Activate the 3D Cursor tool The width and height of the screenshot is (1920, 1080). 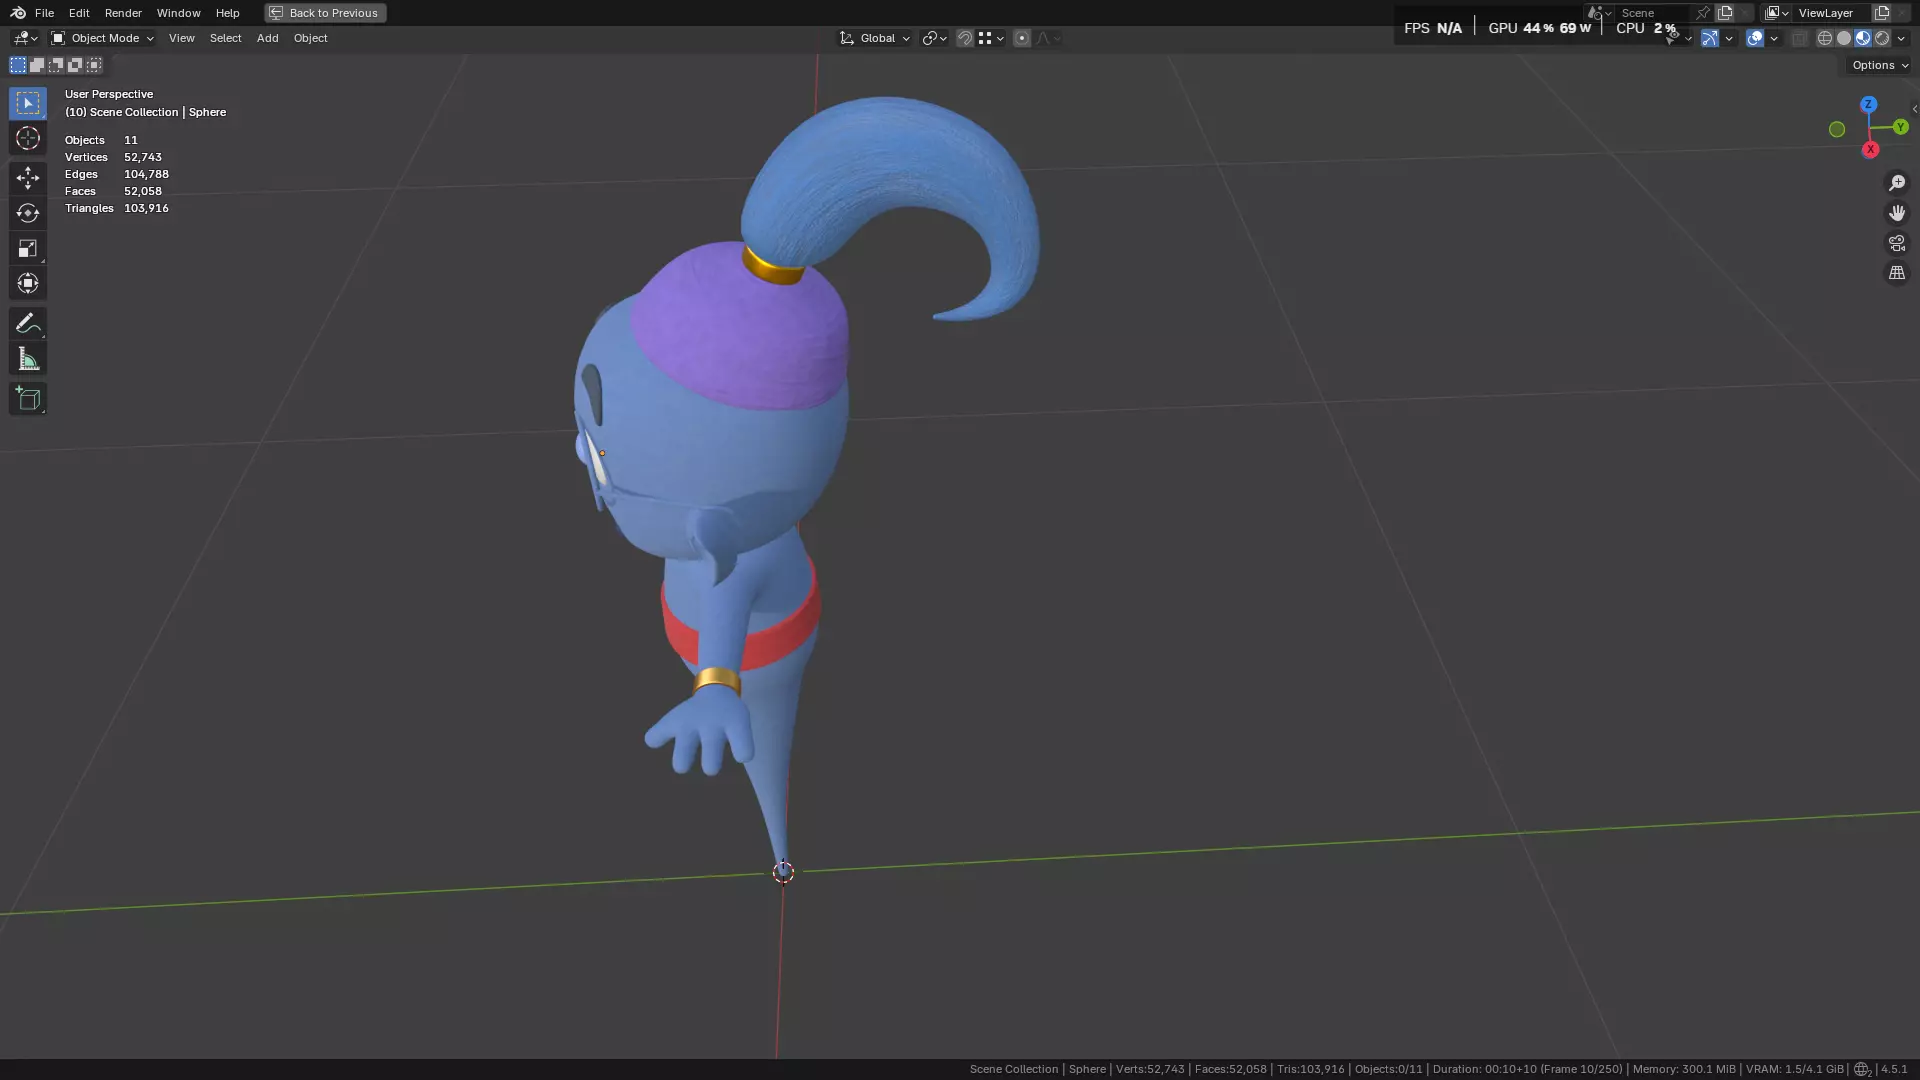[x=28, y=138]
